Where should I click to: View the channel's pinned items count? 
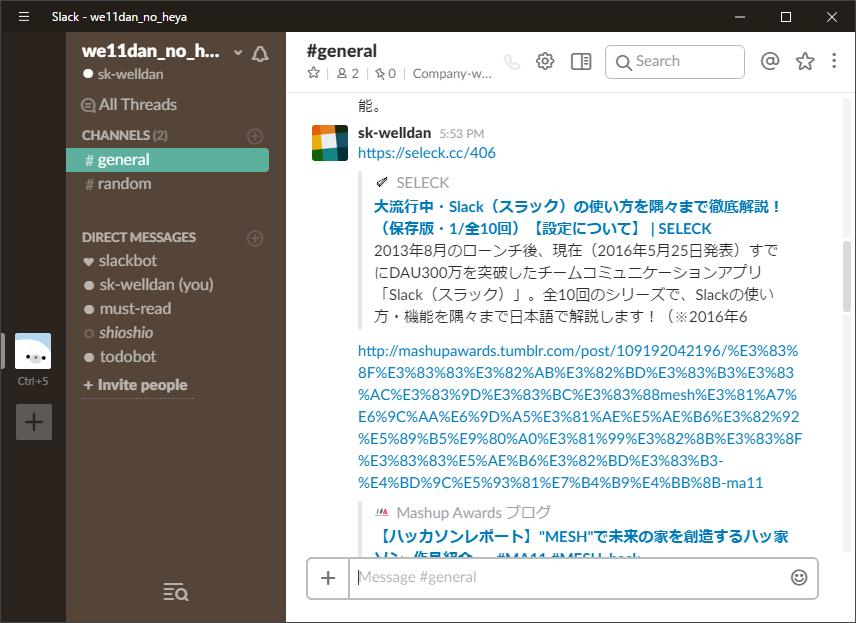(385, 74)
